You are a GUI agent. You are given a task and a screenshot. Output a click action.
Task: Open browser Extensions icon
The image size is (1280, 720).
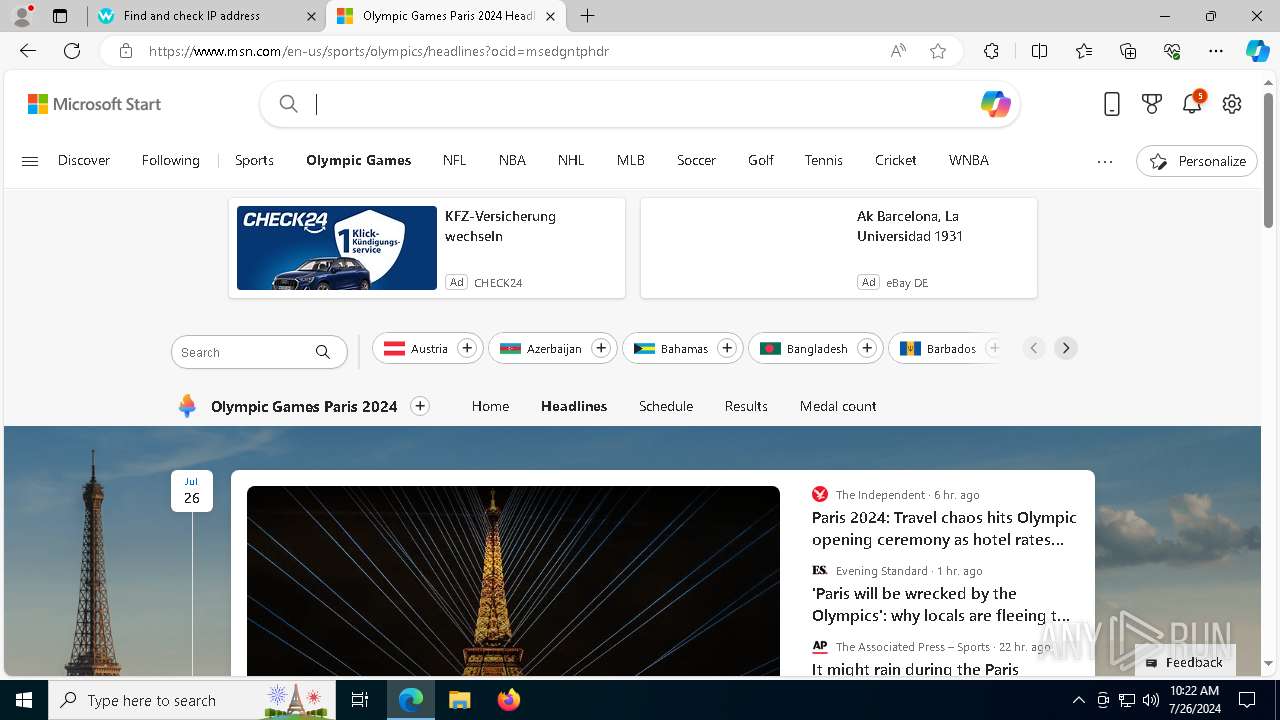coord(991,51)
